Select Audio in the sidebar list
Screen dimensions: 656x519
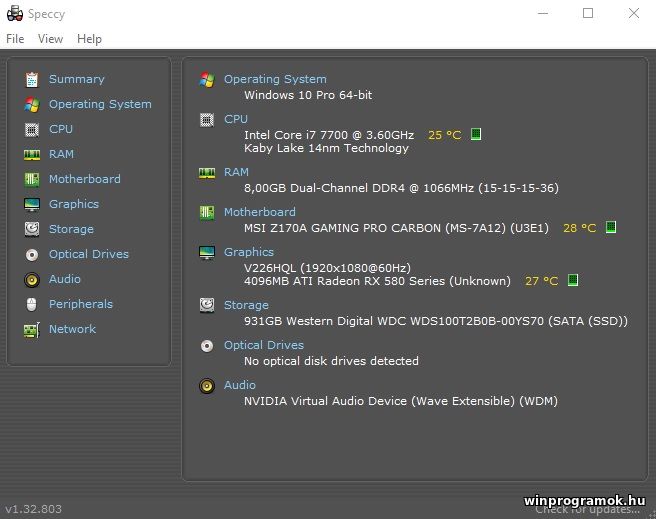[64, 279]
